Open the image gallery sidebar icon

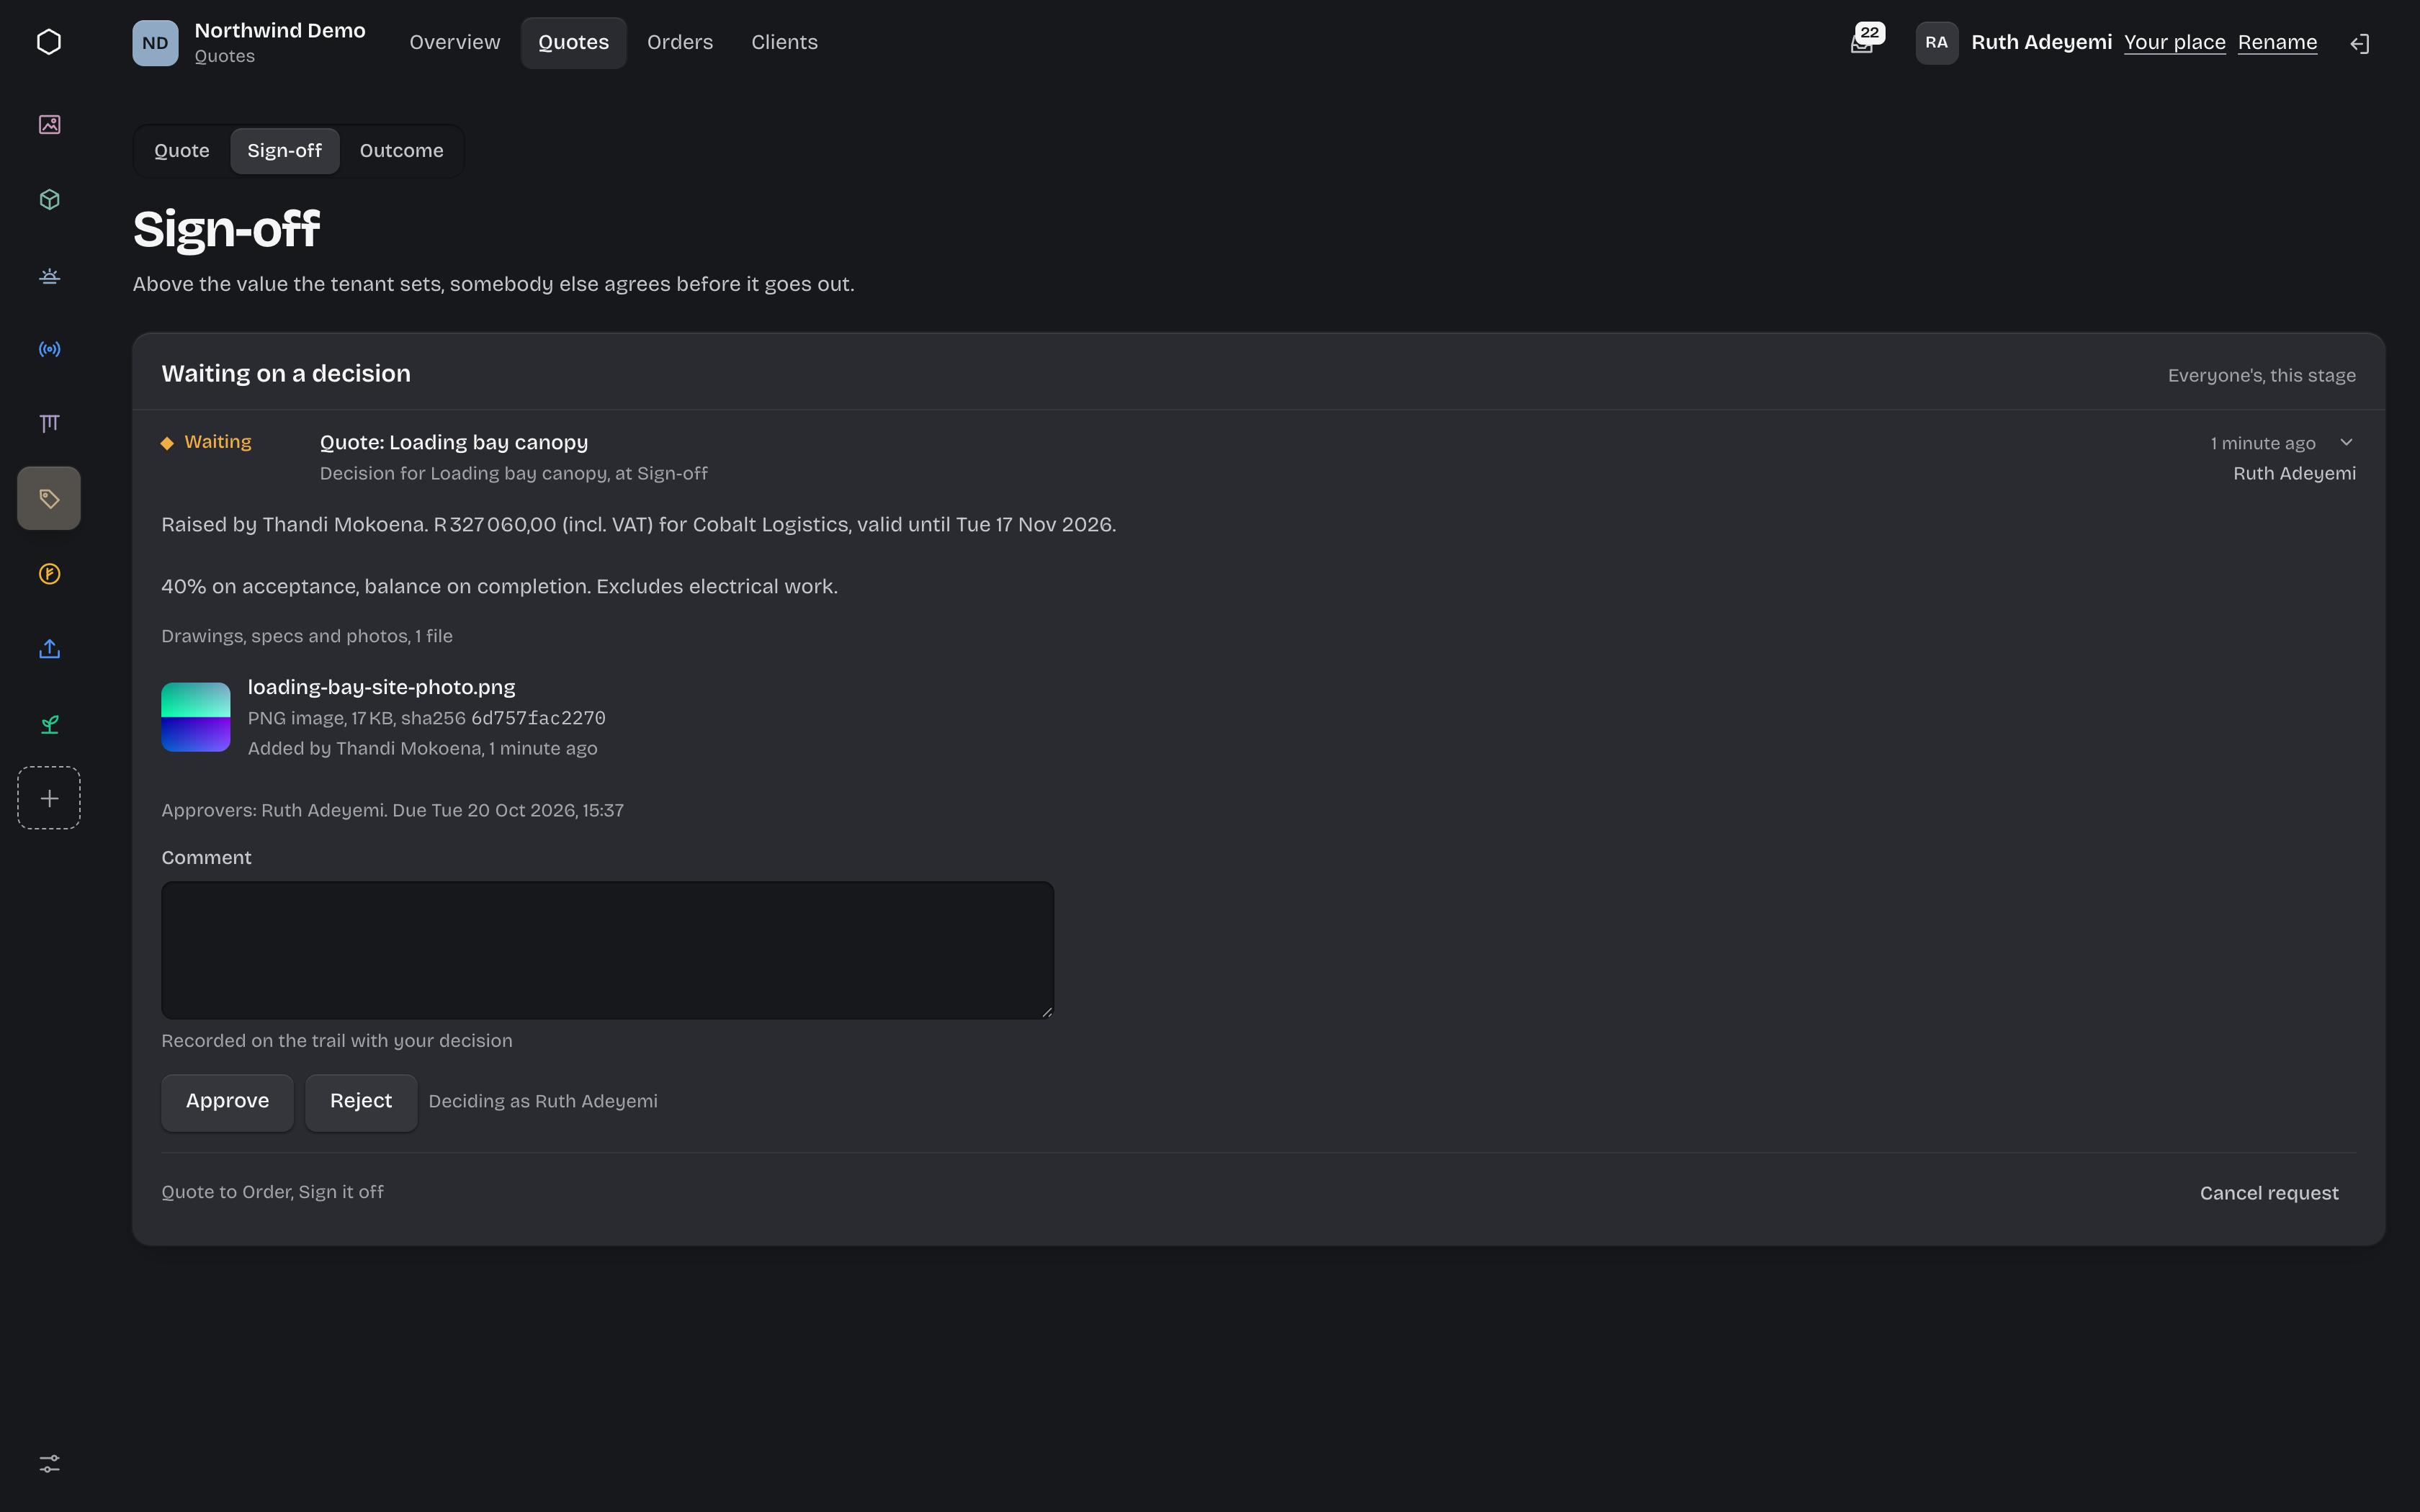click(49, 124)
